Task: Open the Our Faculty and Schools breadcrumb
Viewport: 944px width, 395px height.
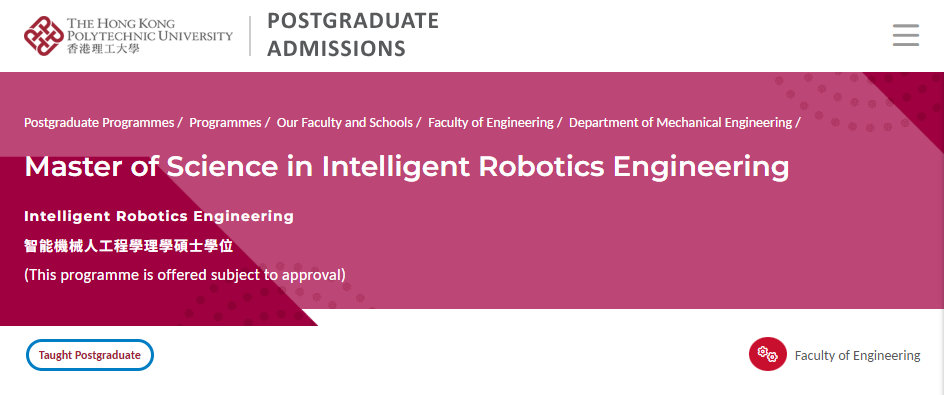Action: point(344,122)
